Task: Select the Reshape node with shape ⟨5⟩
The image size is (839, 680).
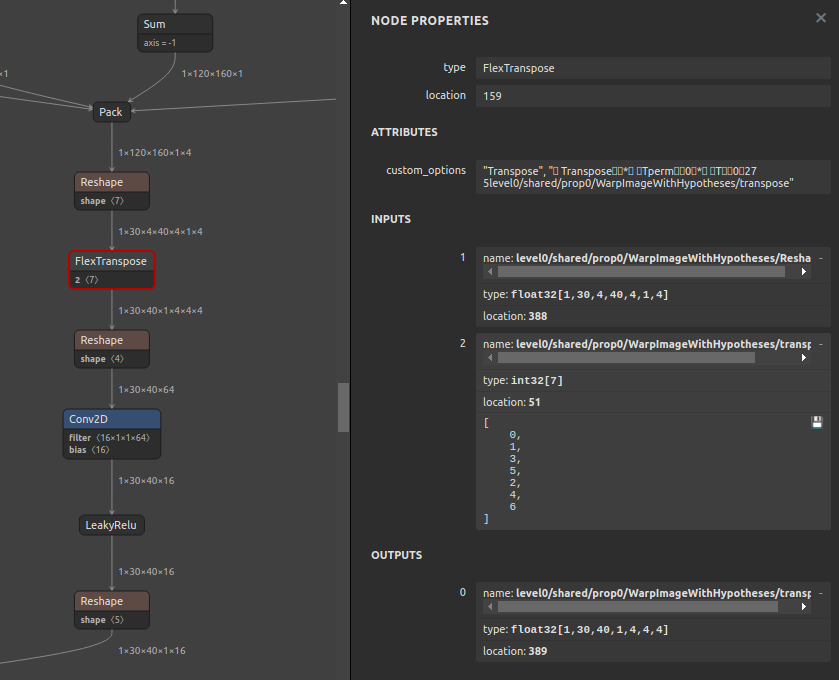Action: [x=111, y=600]
